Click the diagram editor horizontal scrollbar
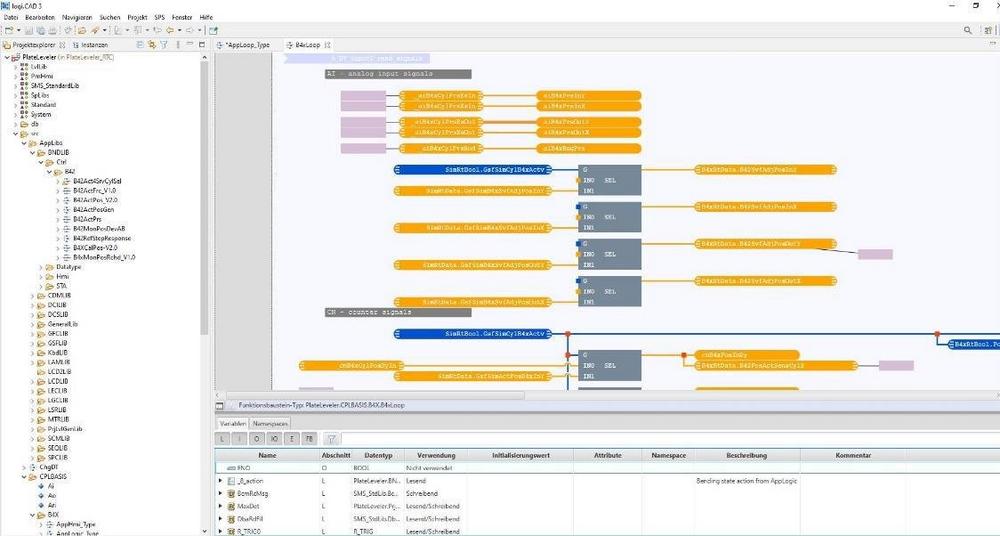Viewport: 1000px width, 536px height. click(375, 396)
